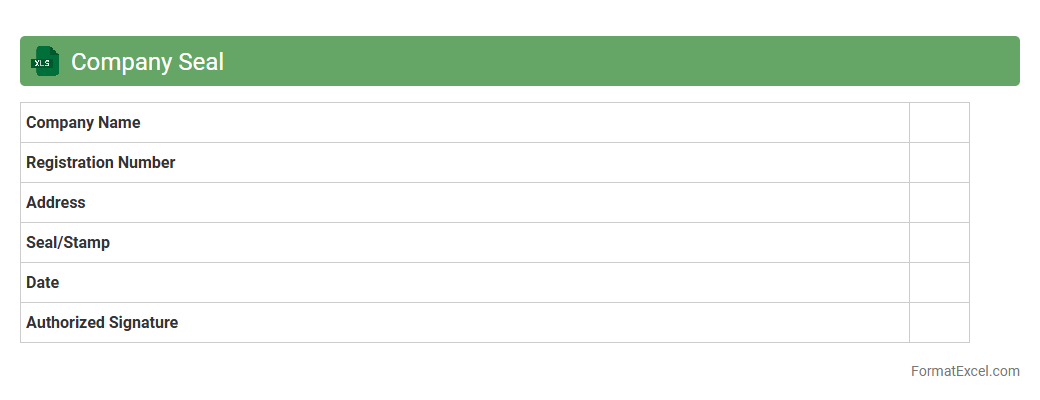1040x400 pixels.
Task: Click the empty cell beside Date
Action: [939, 283]
